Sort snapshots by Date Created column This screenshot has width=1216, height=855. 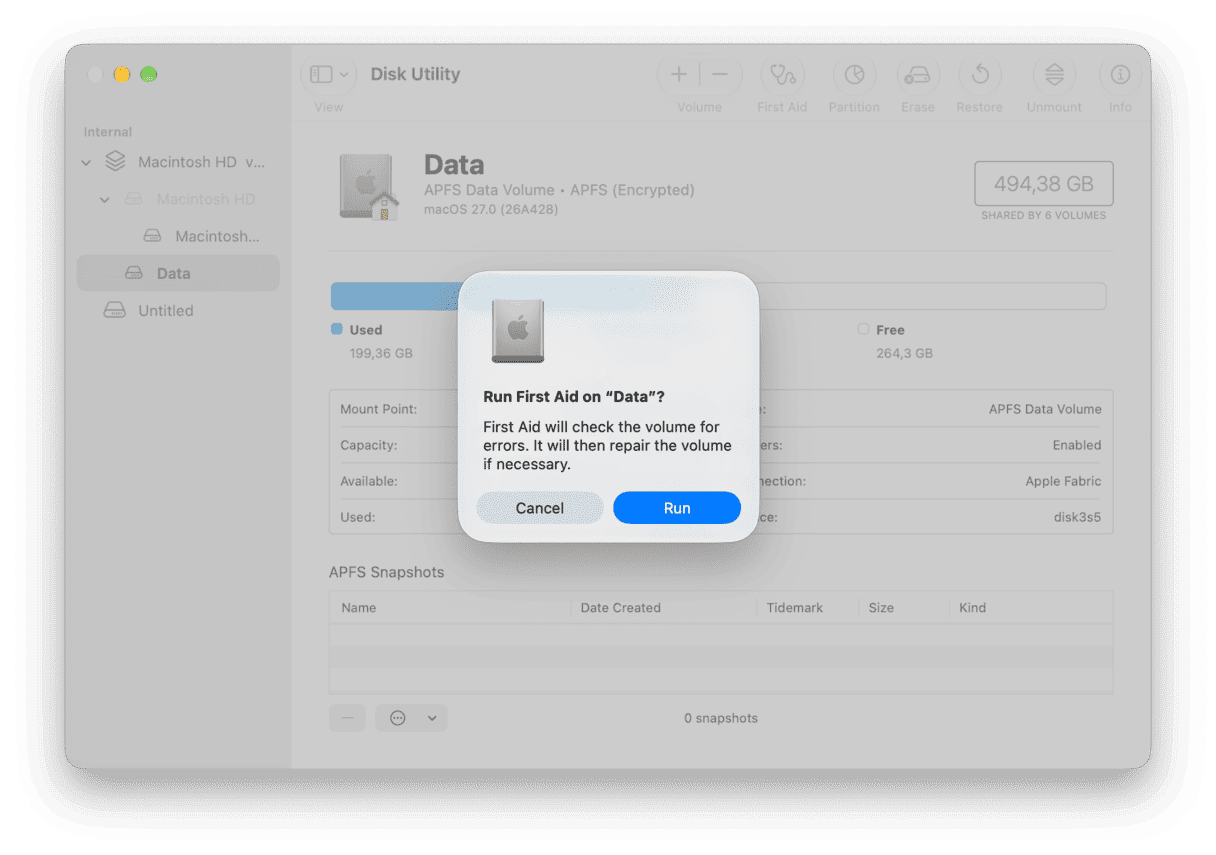(x=621, y=607)
